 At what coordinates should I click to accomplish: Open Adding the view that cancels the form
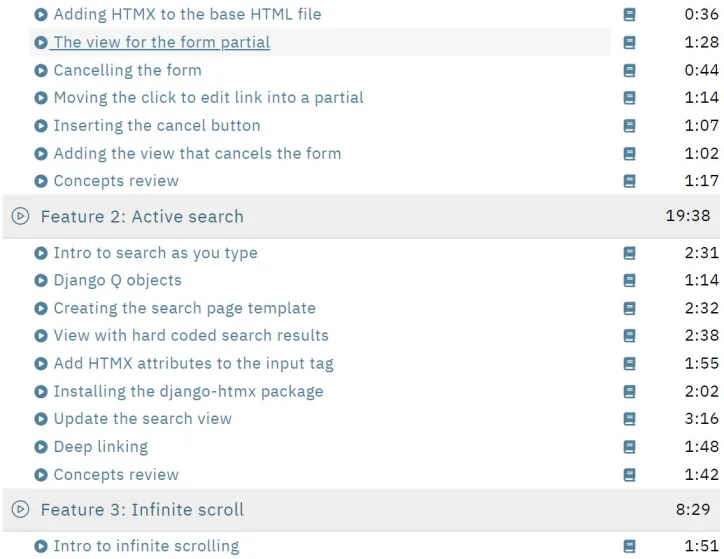pyautogui.click(x=198, y=153)
